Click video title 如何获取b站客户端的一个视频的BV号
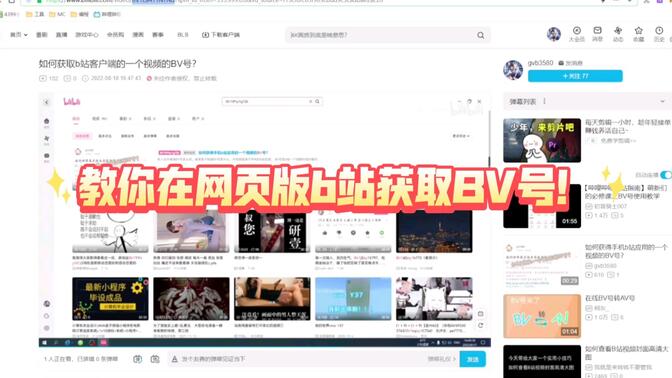 click(x=117, y=64)
